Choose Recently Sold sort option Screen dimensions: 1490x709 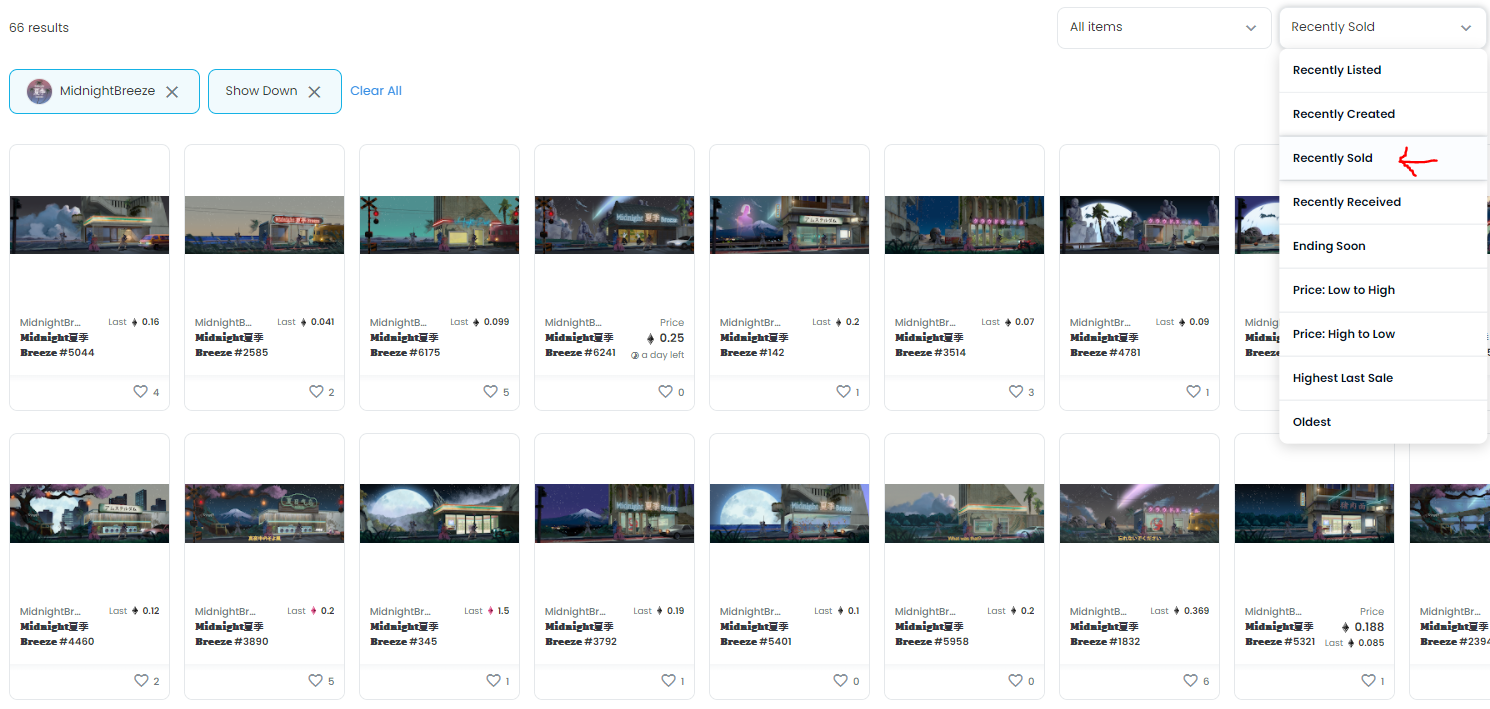[1383, 159]
